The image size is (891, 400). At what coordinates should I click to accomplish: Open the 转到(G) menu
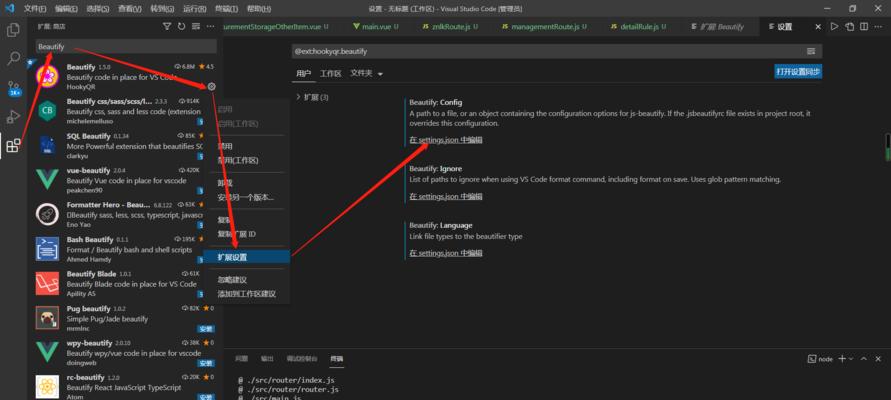pos(163,9)
